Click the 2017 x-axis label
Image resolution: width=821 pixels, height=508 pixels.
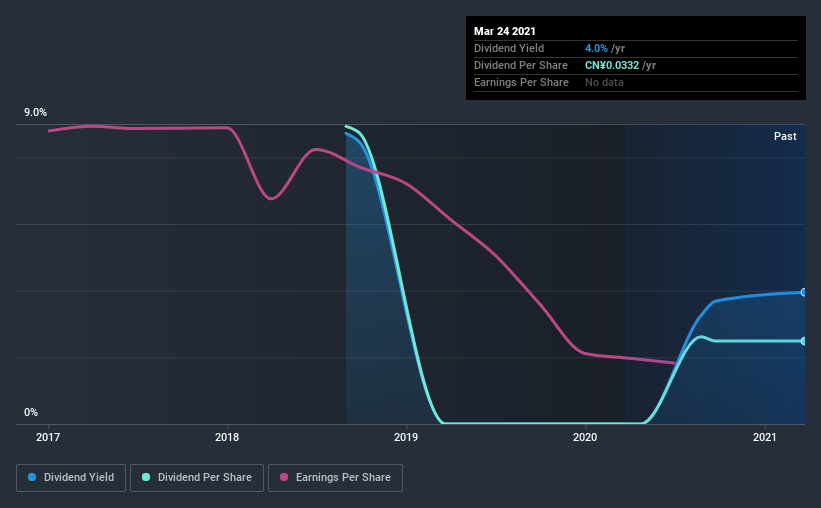[48, 437]
